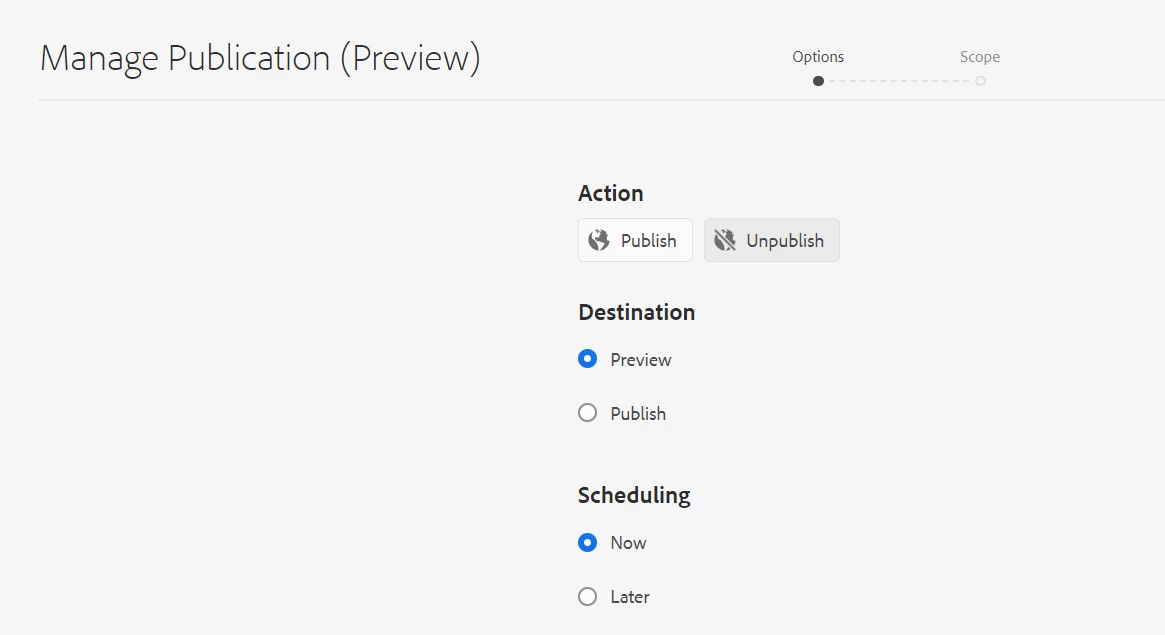The image size is (1165, 635).
Task: Click the Action section heading
Action: (x=610, y=193)
